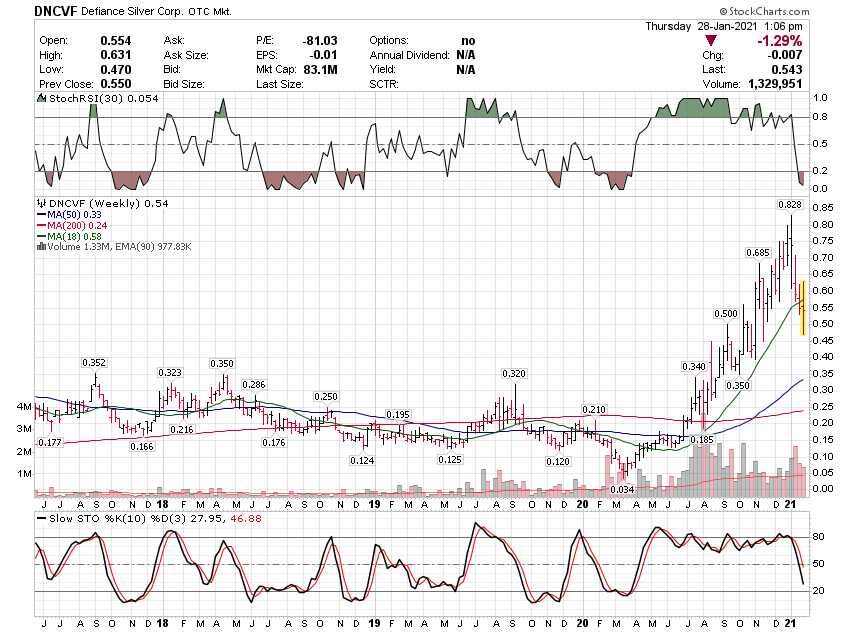The image size is (850, 633).
Task: Click the Open value 0.554
Action: coord(116,41)
